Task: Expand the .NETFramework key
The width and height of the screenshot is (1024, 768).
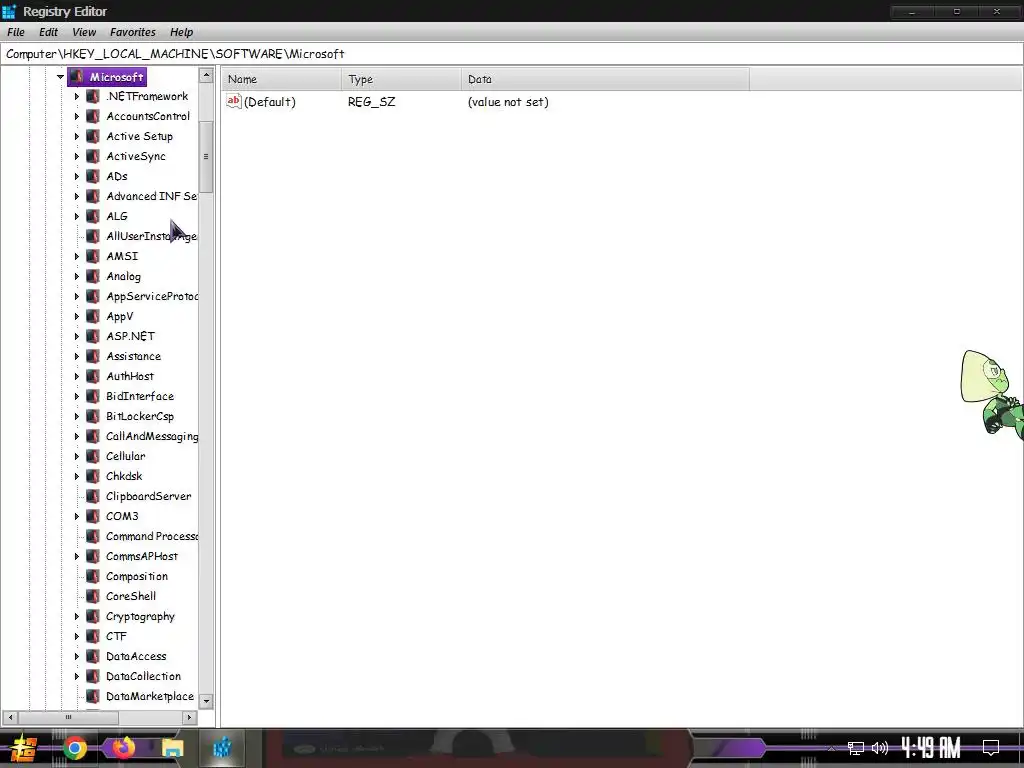Action: point(76,97)
